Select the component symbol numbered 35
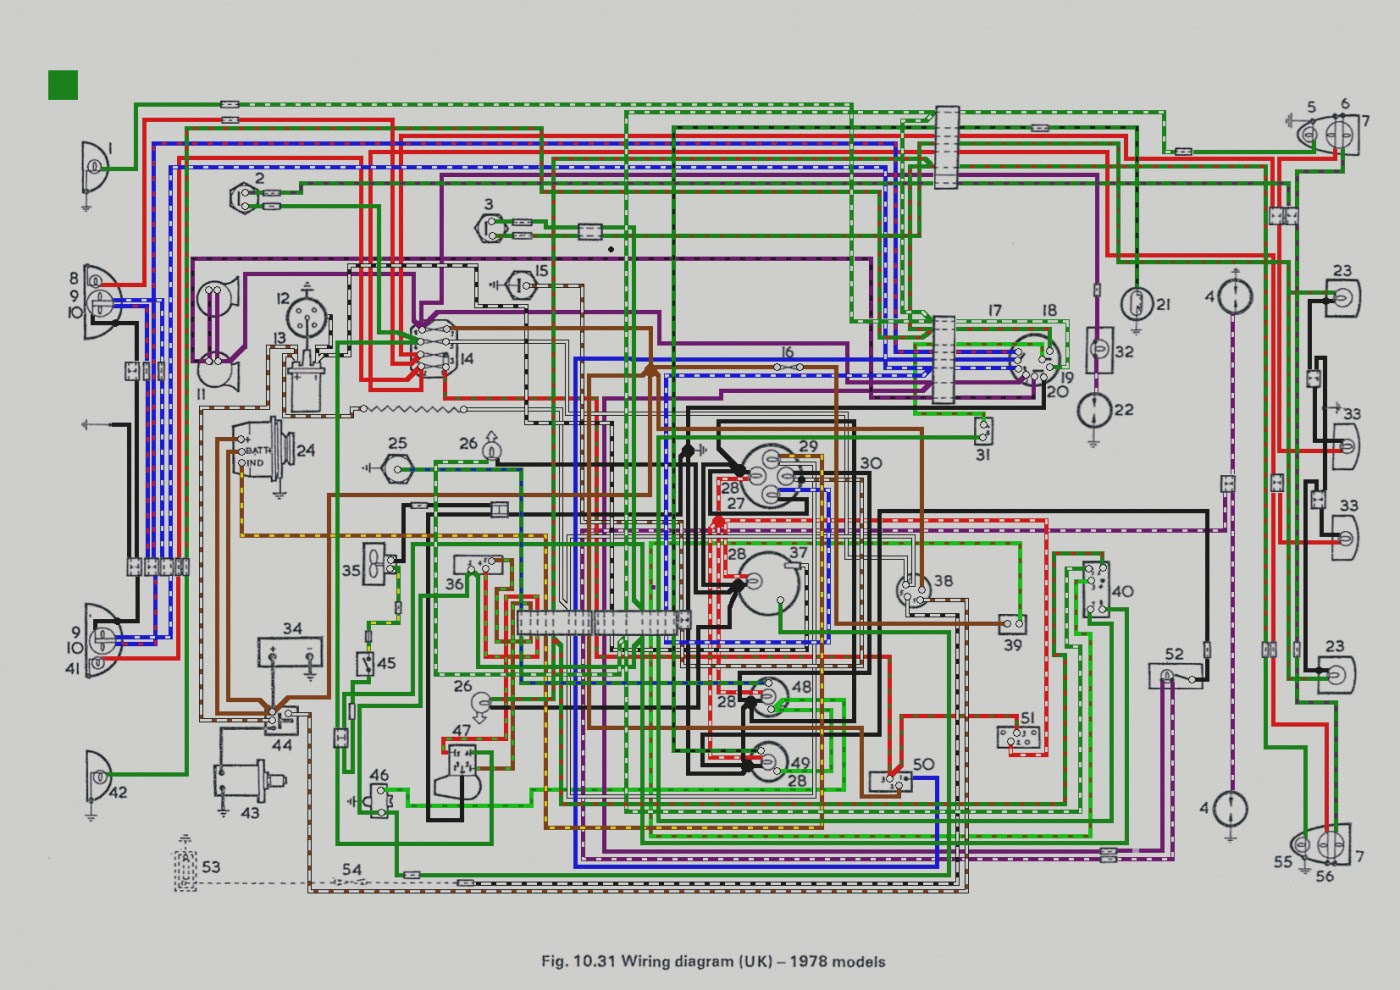 click(x=378, y=562)
